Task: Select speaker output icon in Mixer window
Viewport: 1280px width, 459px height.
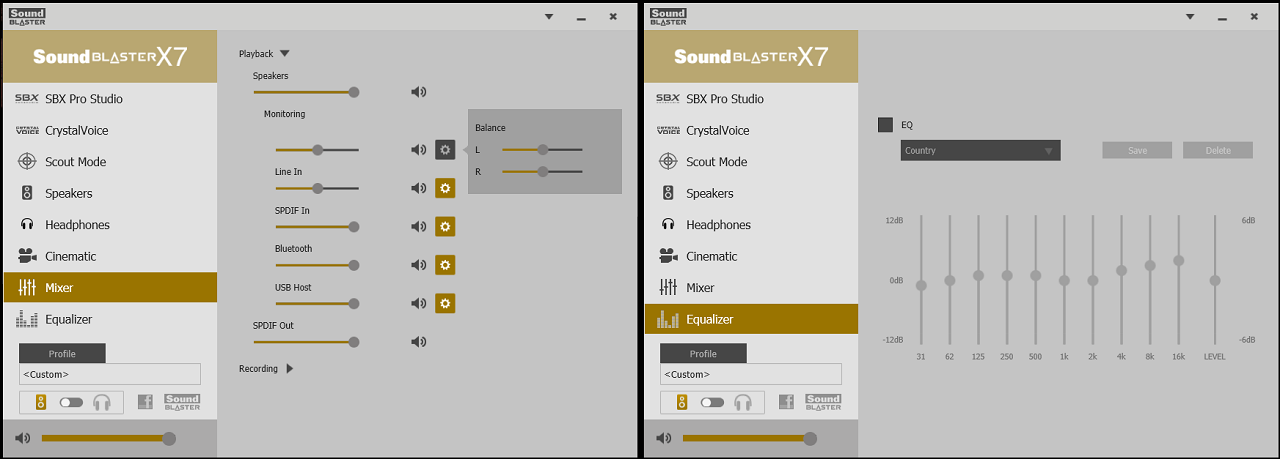Action: pos(41,402)
